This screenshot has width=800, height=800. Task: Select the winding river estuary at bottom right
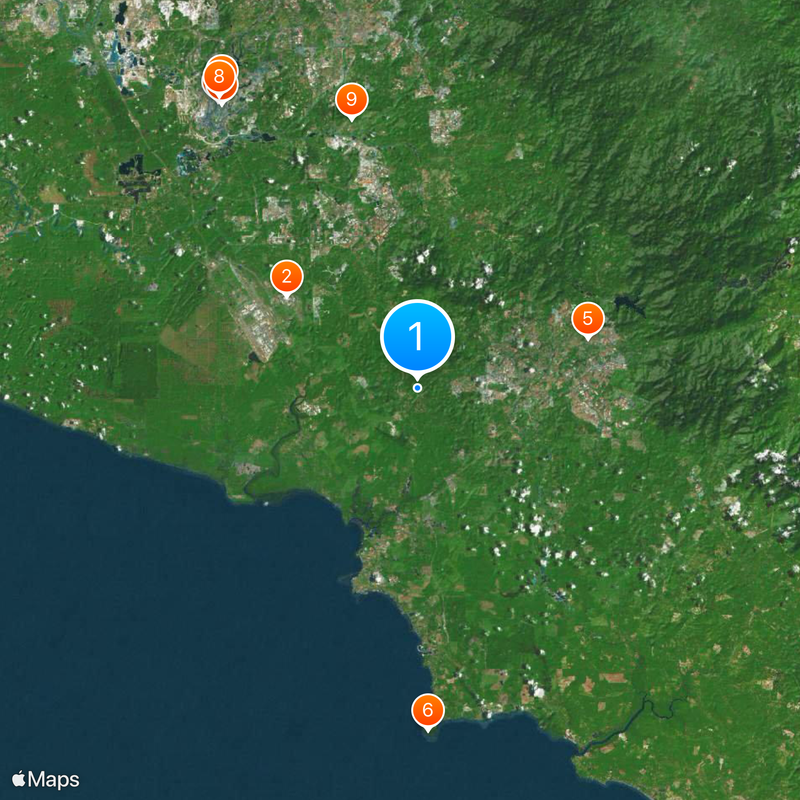(628, 722)
